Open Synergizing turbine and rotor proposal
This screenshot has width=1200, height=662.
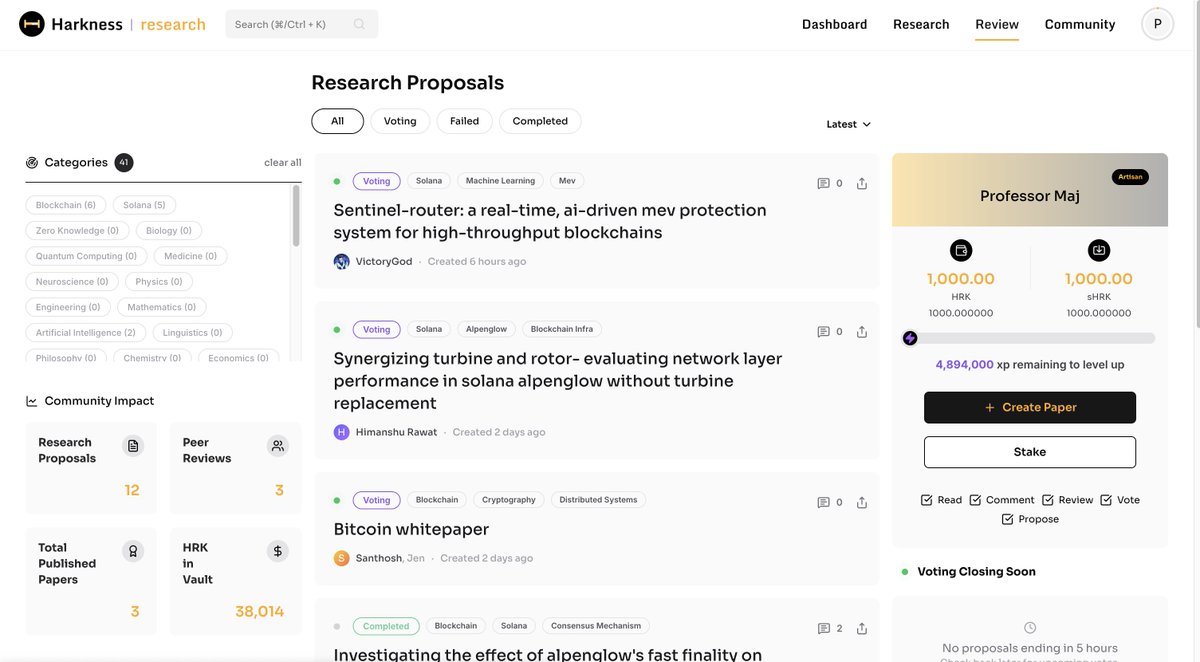[558, 381]
